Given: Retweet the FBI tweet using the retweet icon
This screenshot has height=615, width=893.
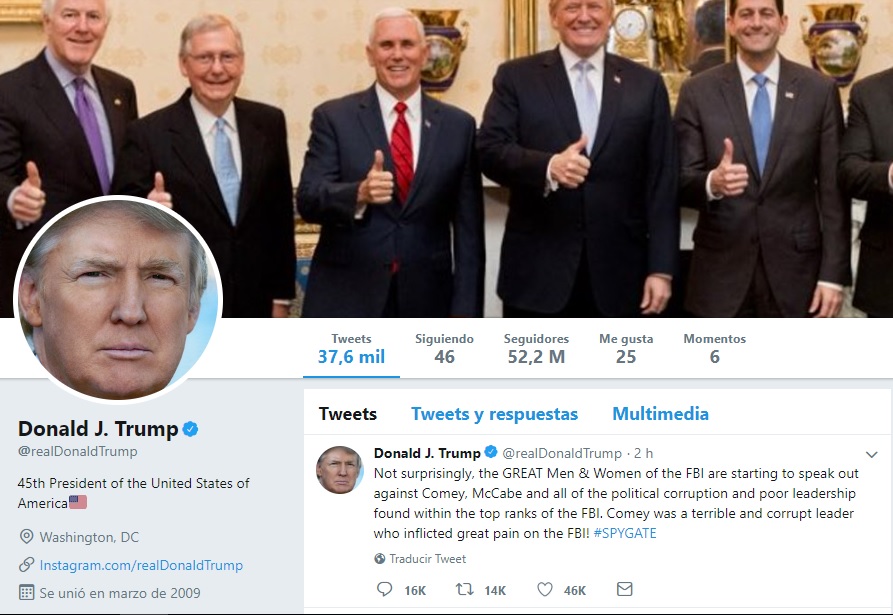Looking at the screenshot, I should click(x=465, y=589).
